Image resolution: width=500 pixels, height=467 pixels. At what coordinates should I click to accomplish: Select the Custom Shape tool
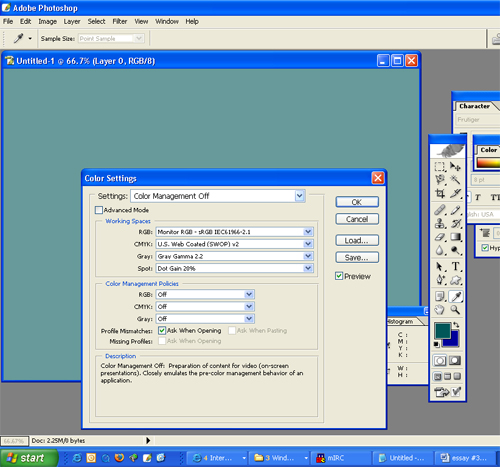tap(455, 280)
